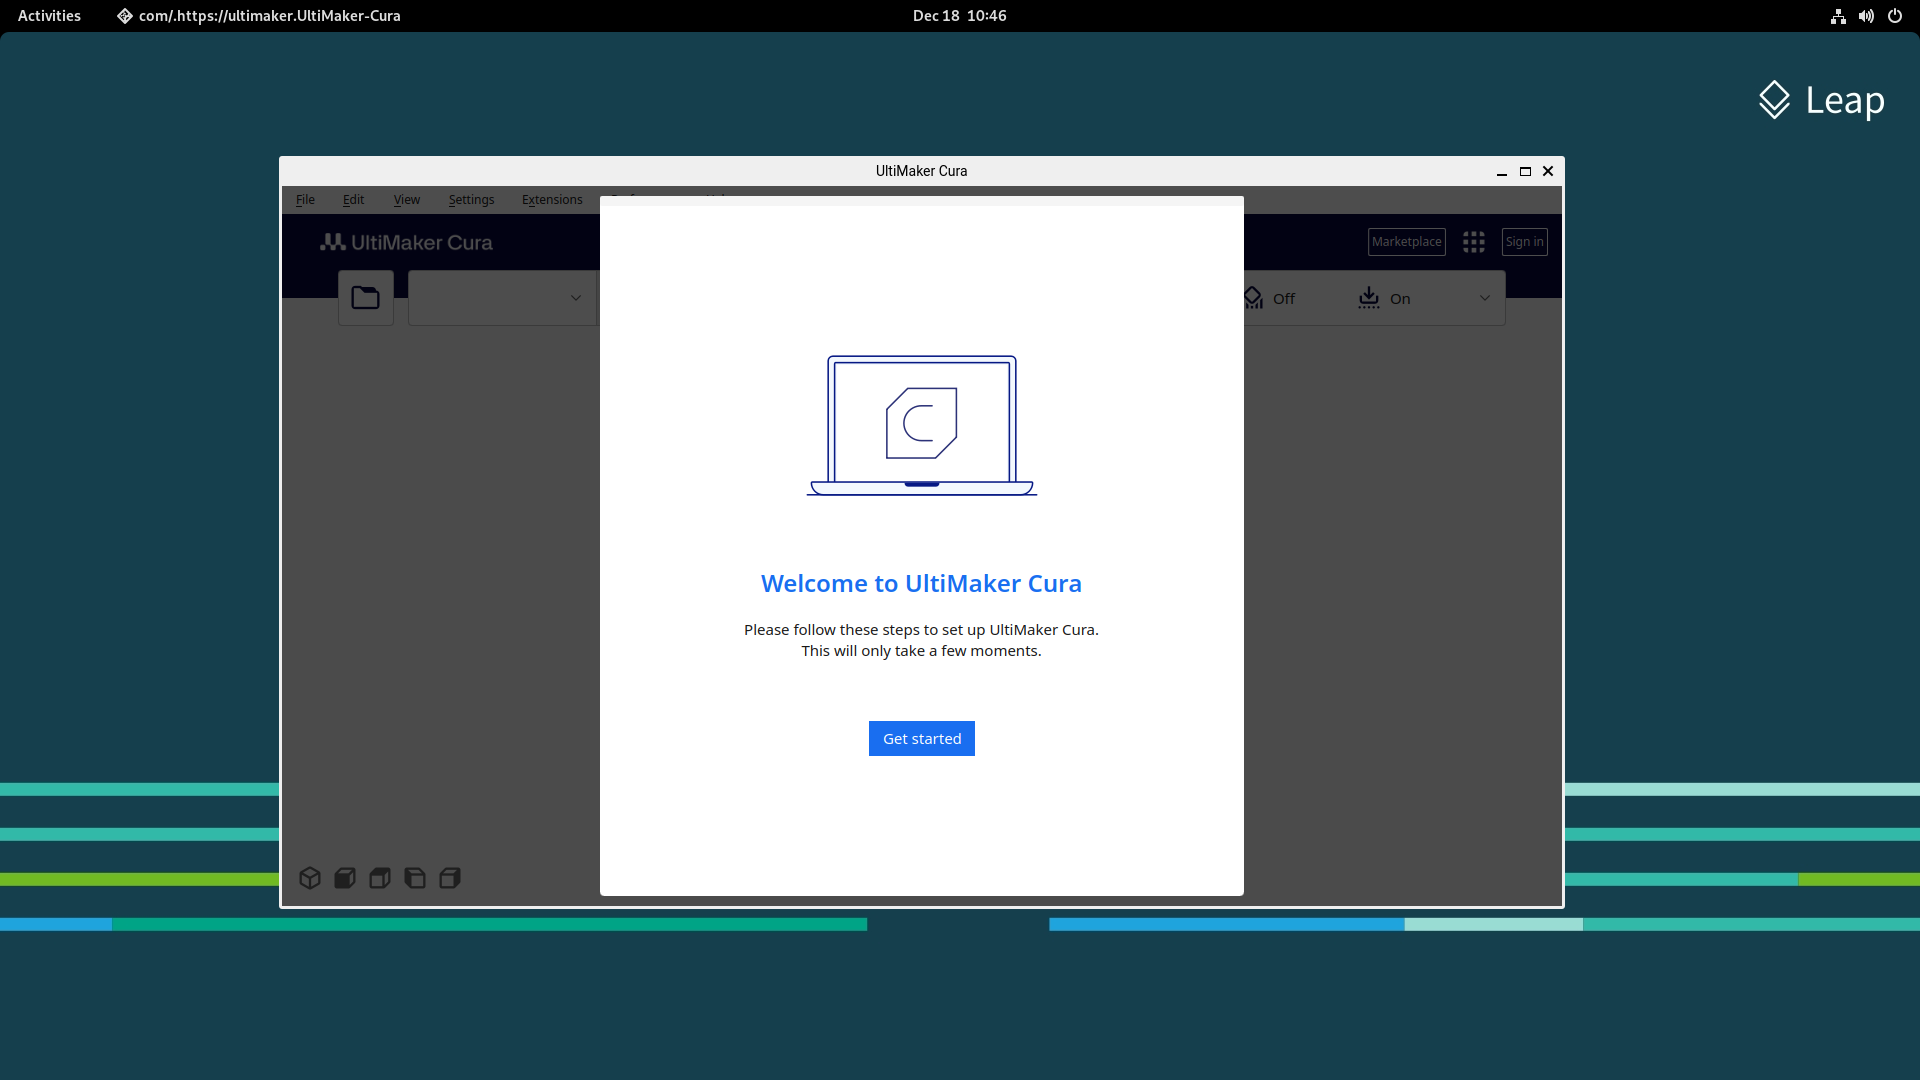1920x1080 pixels.
Task: Switch to right side view cube icon
Action: click(450, 878)
